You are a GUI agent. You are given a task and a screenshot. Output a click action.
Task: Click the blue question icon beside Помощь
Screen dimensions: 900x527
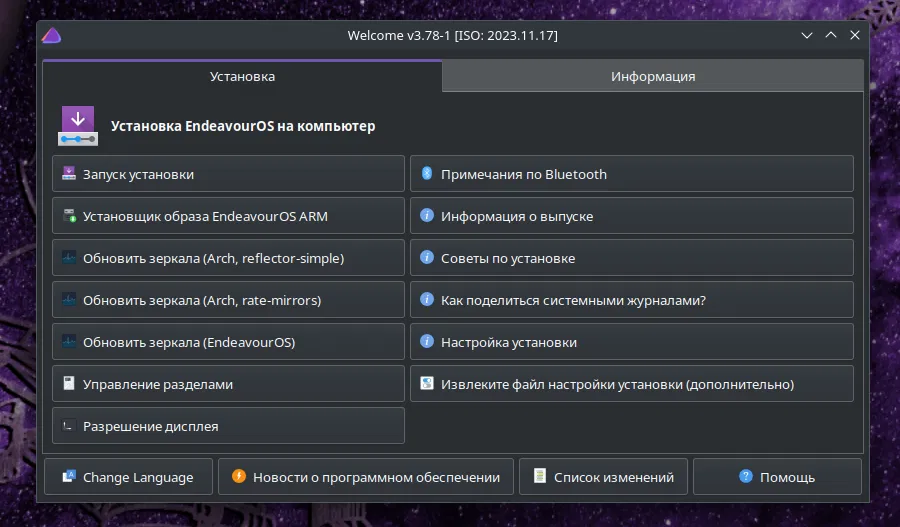tap(746, 477)
